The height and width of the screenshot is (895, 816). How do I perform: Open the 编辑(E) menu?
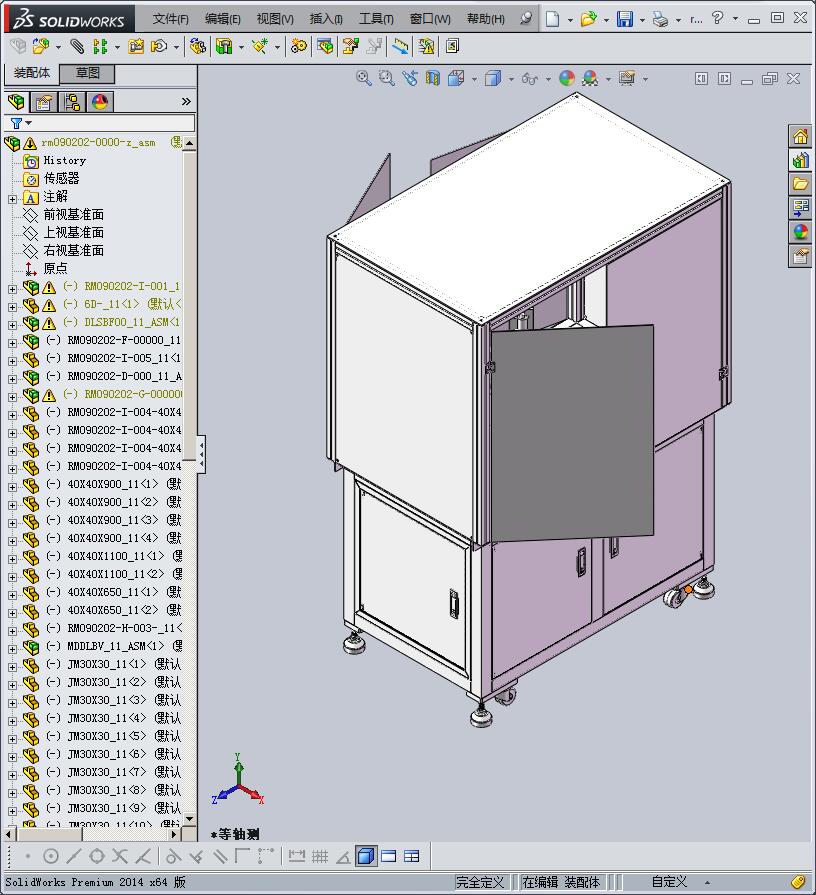[223, 19]
